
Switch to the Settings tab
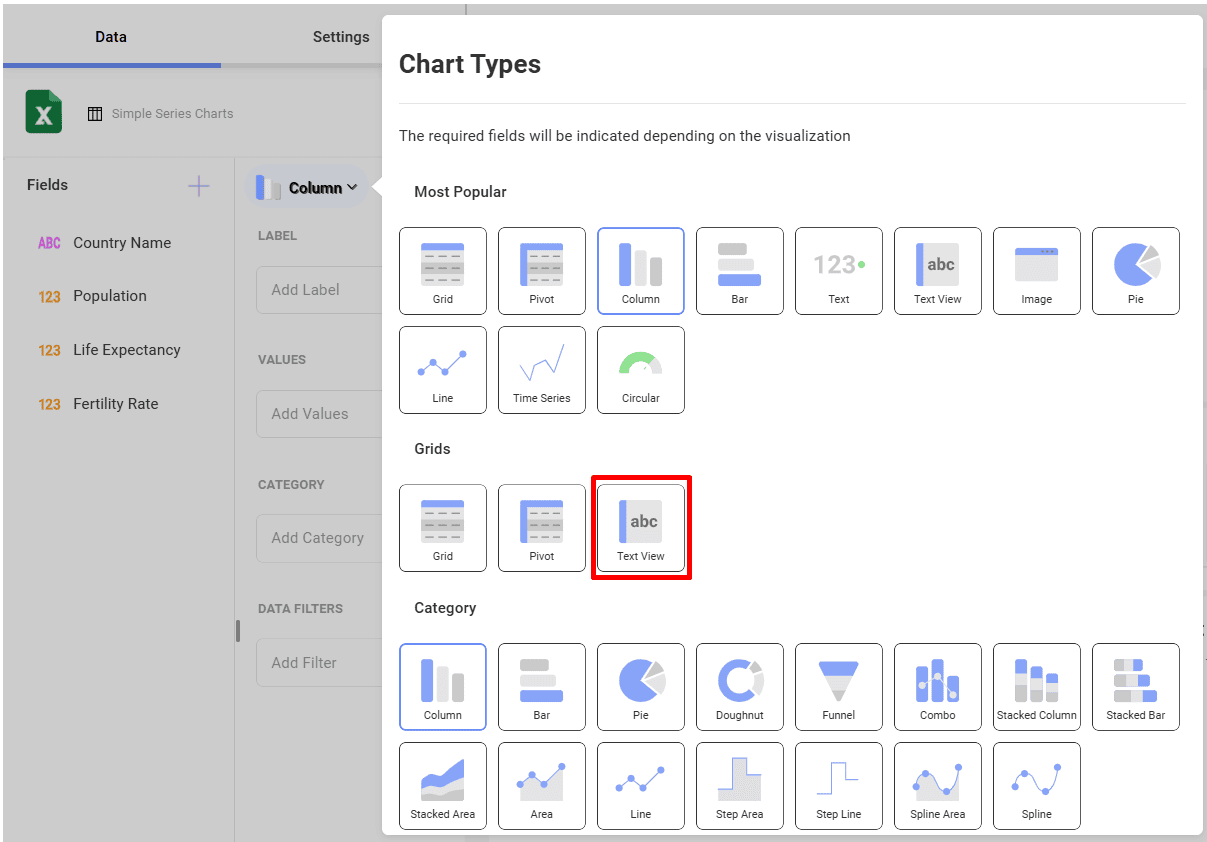click(x=341, y=37)
